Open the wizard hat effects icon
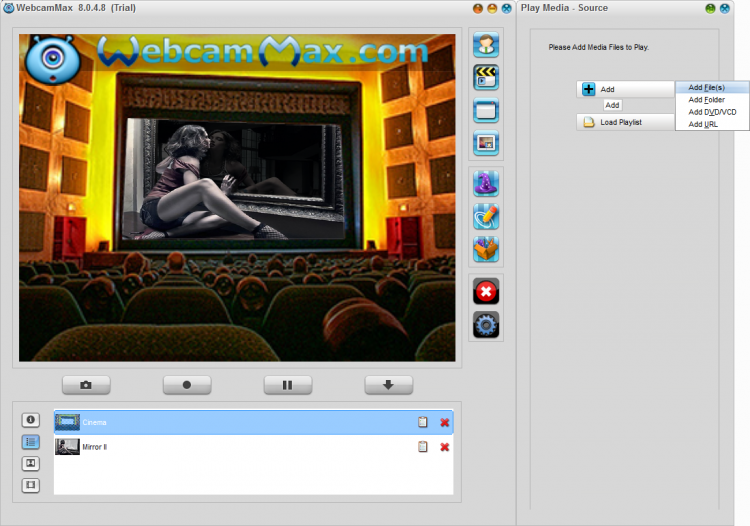This screenshot has height=526, width=750. coord(486,184)
